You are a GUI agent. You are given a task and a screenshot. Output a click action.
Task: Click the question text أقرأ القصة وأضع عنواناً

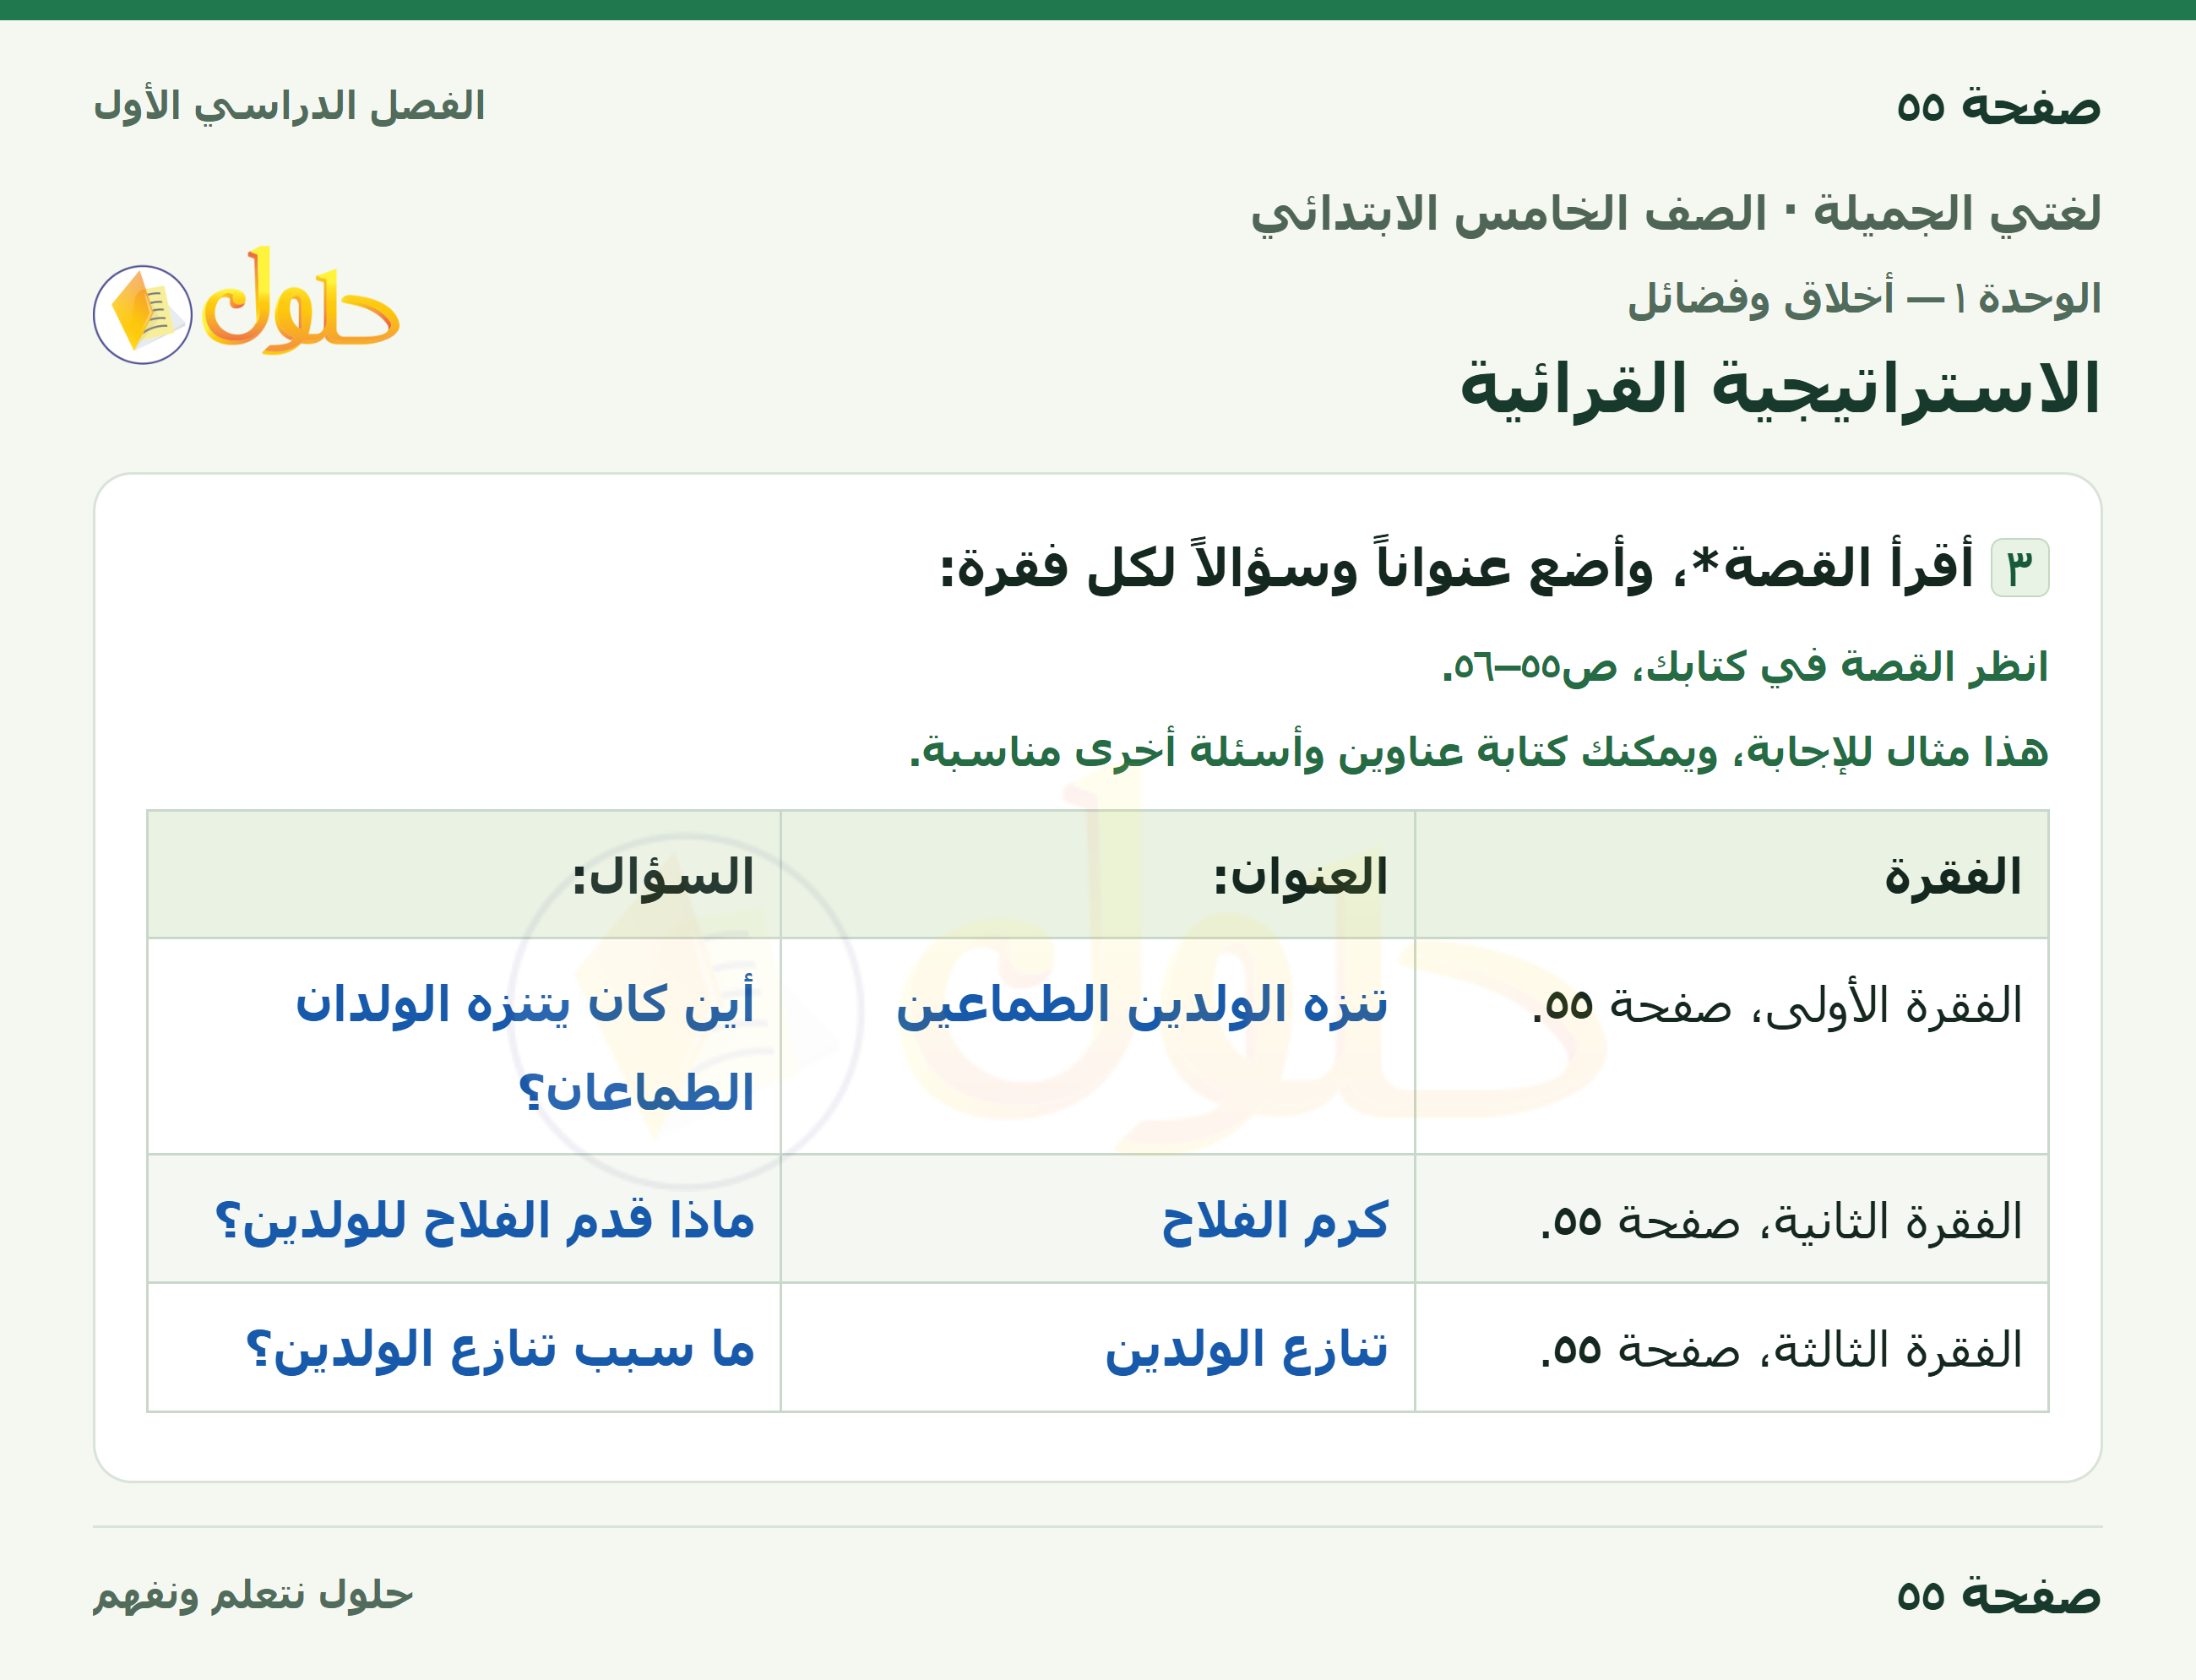tap(1456, 567)
